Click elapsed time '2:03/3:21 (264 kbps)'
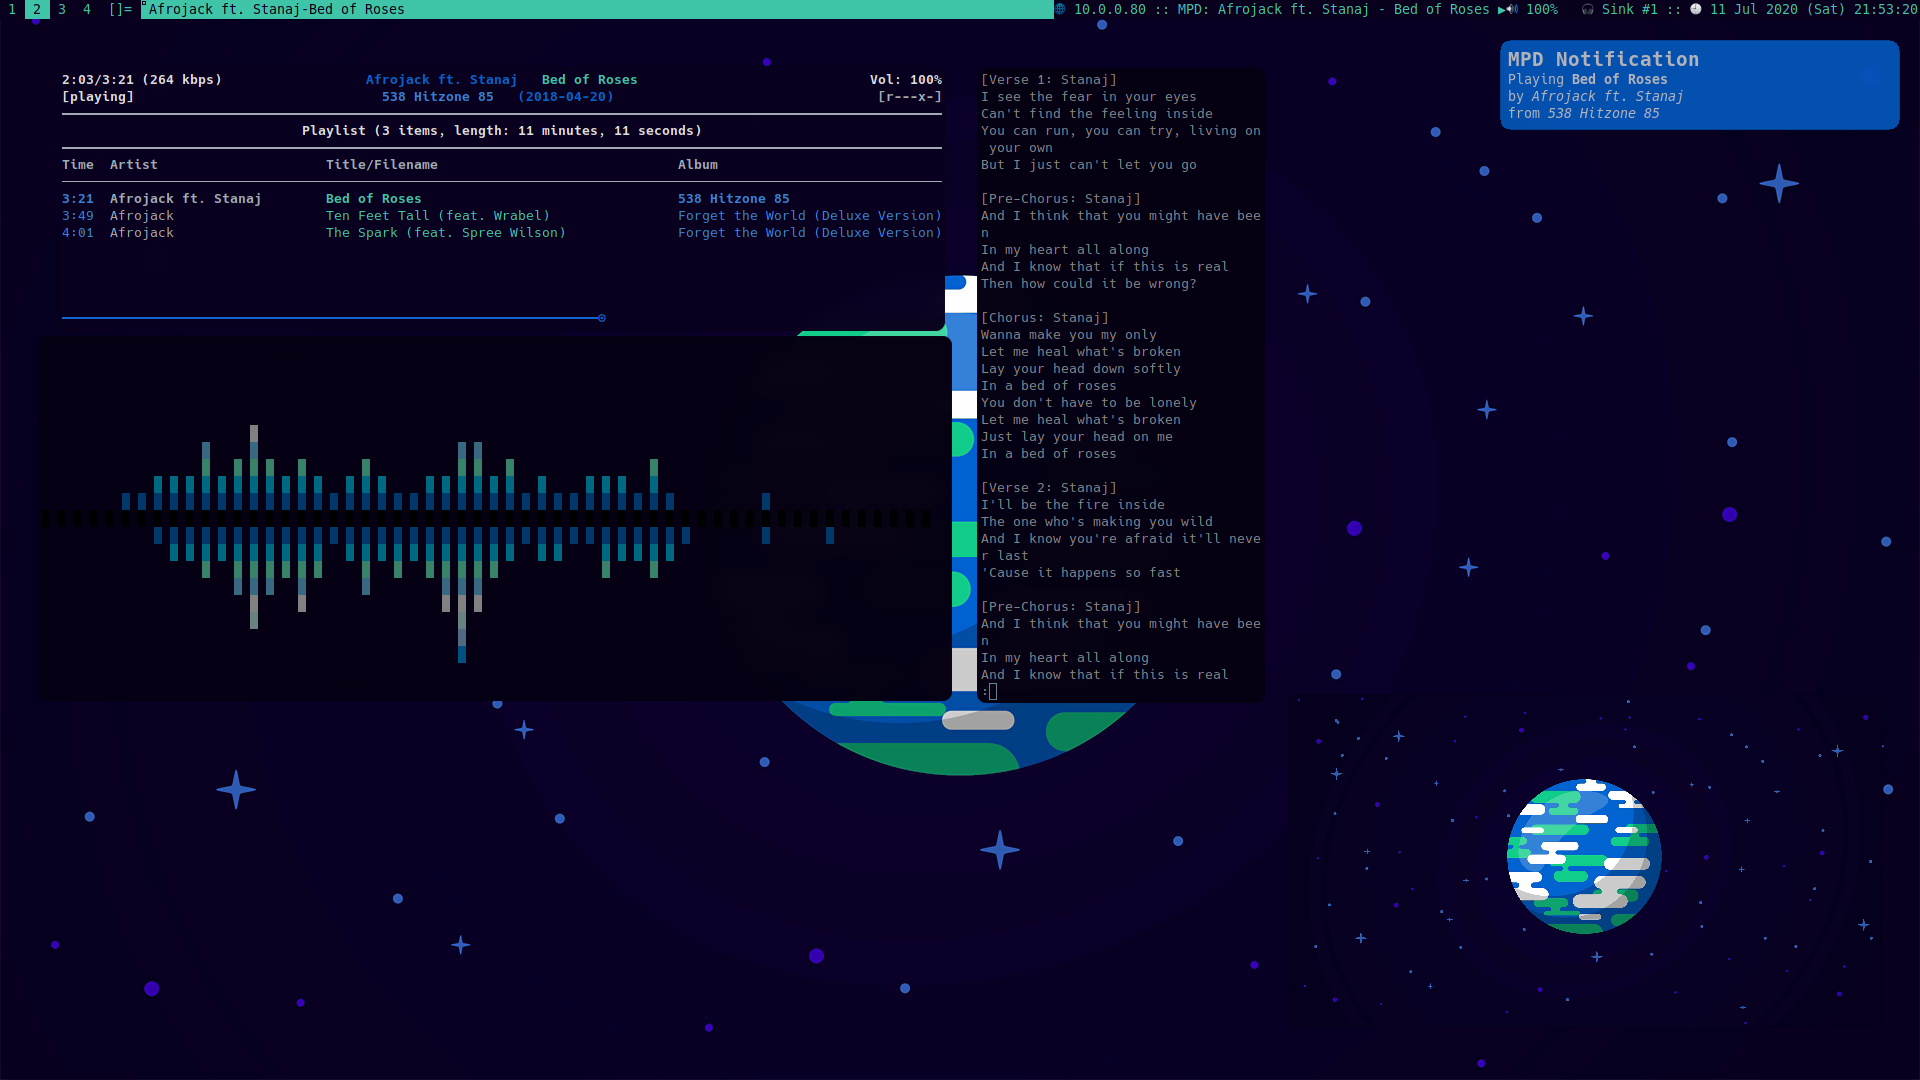The image size is (1920, 1080). [142, 79]
